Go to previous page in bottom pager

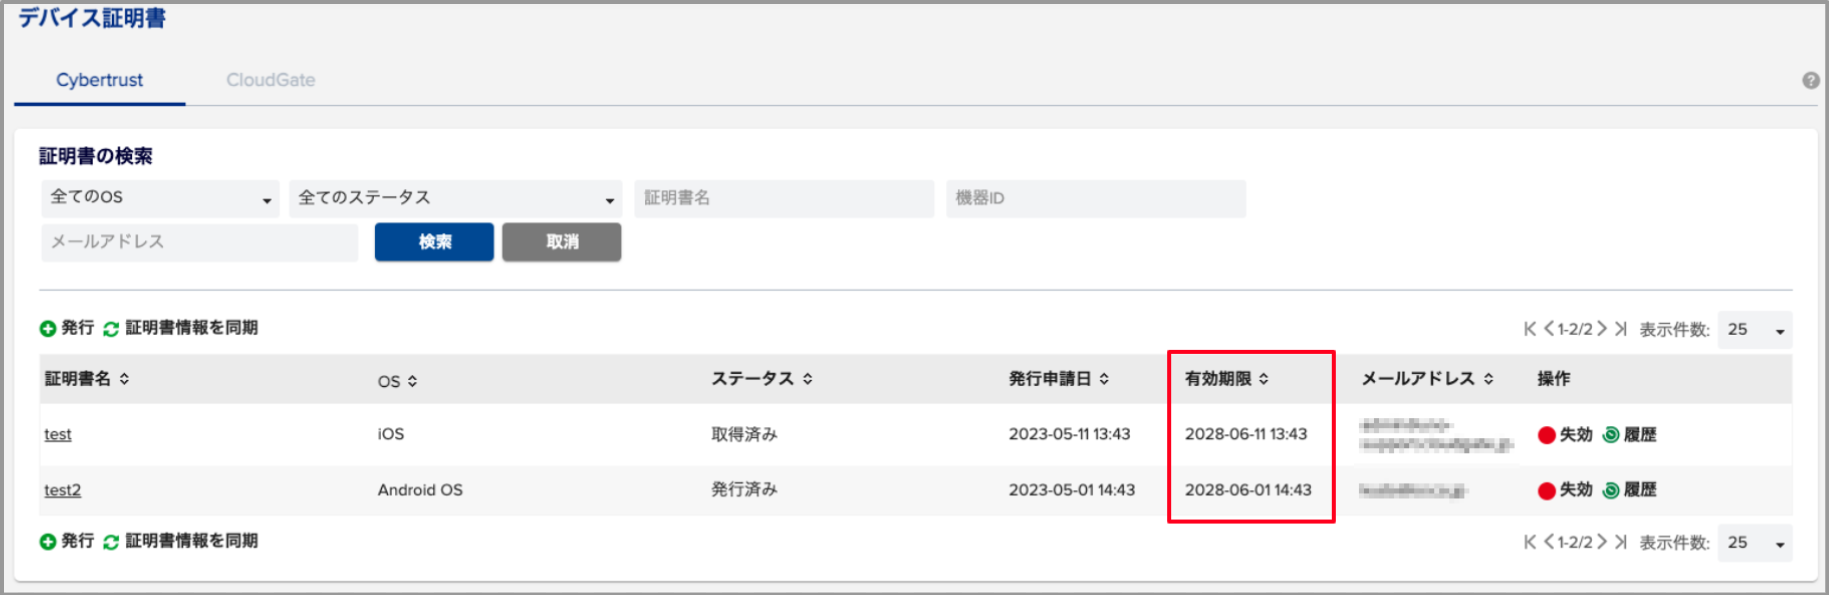coord(1549,542)
